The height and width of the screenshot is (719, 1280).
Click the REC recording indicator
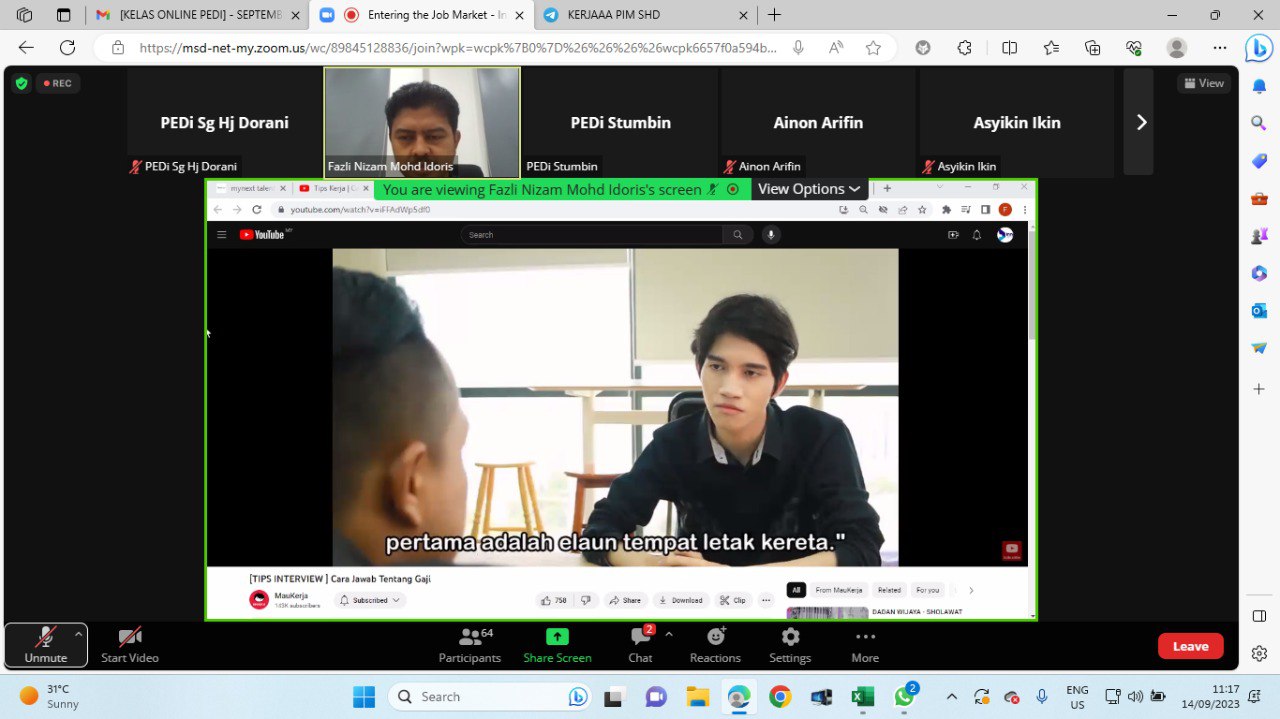coord(58,83)
